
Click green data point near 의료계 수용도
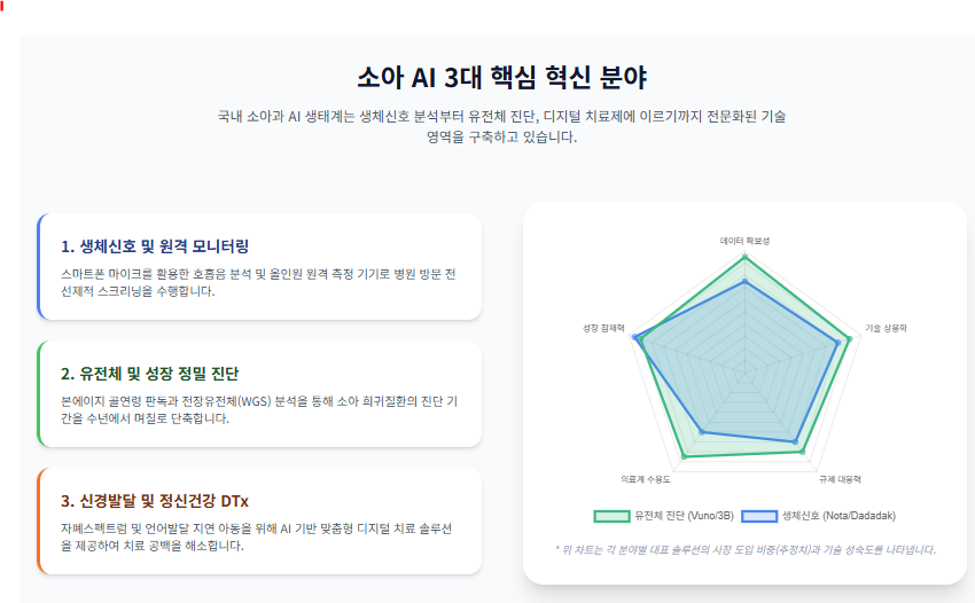684,457
